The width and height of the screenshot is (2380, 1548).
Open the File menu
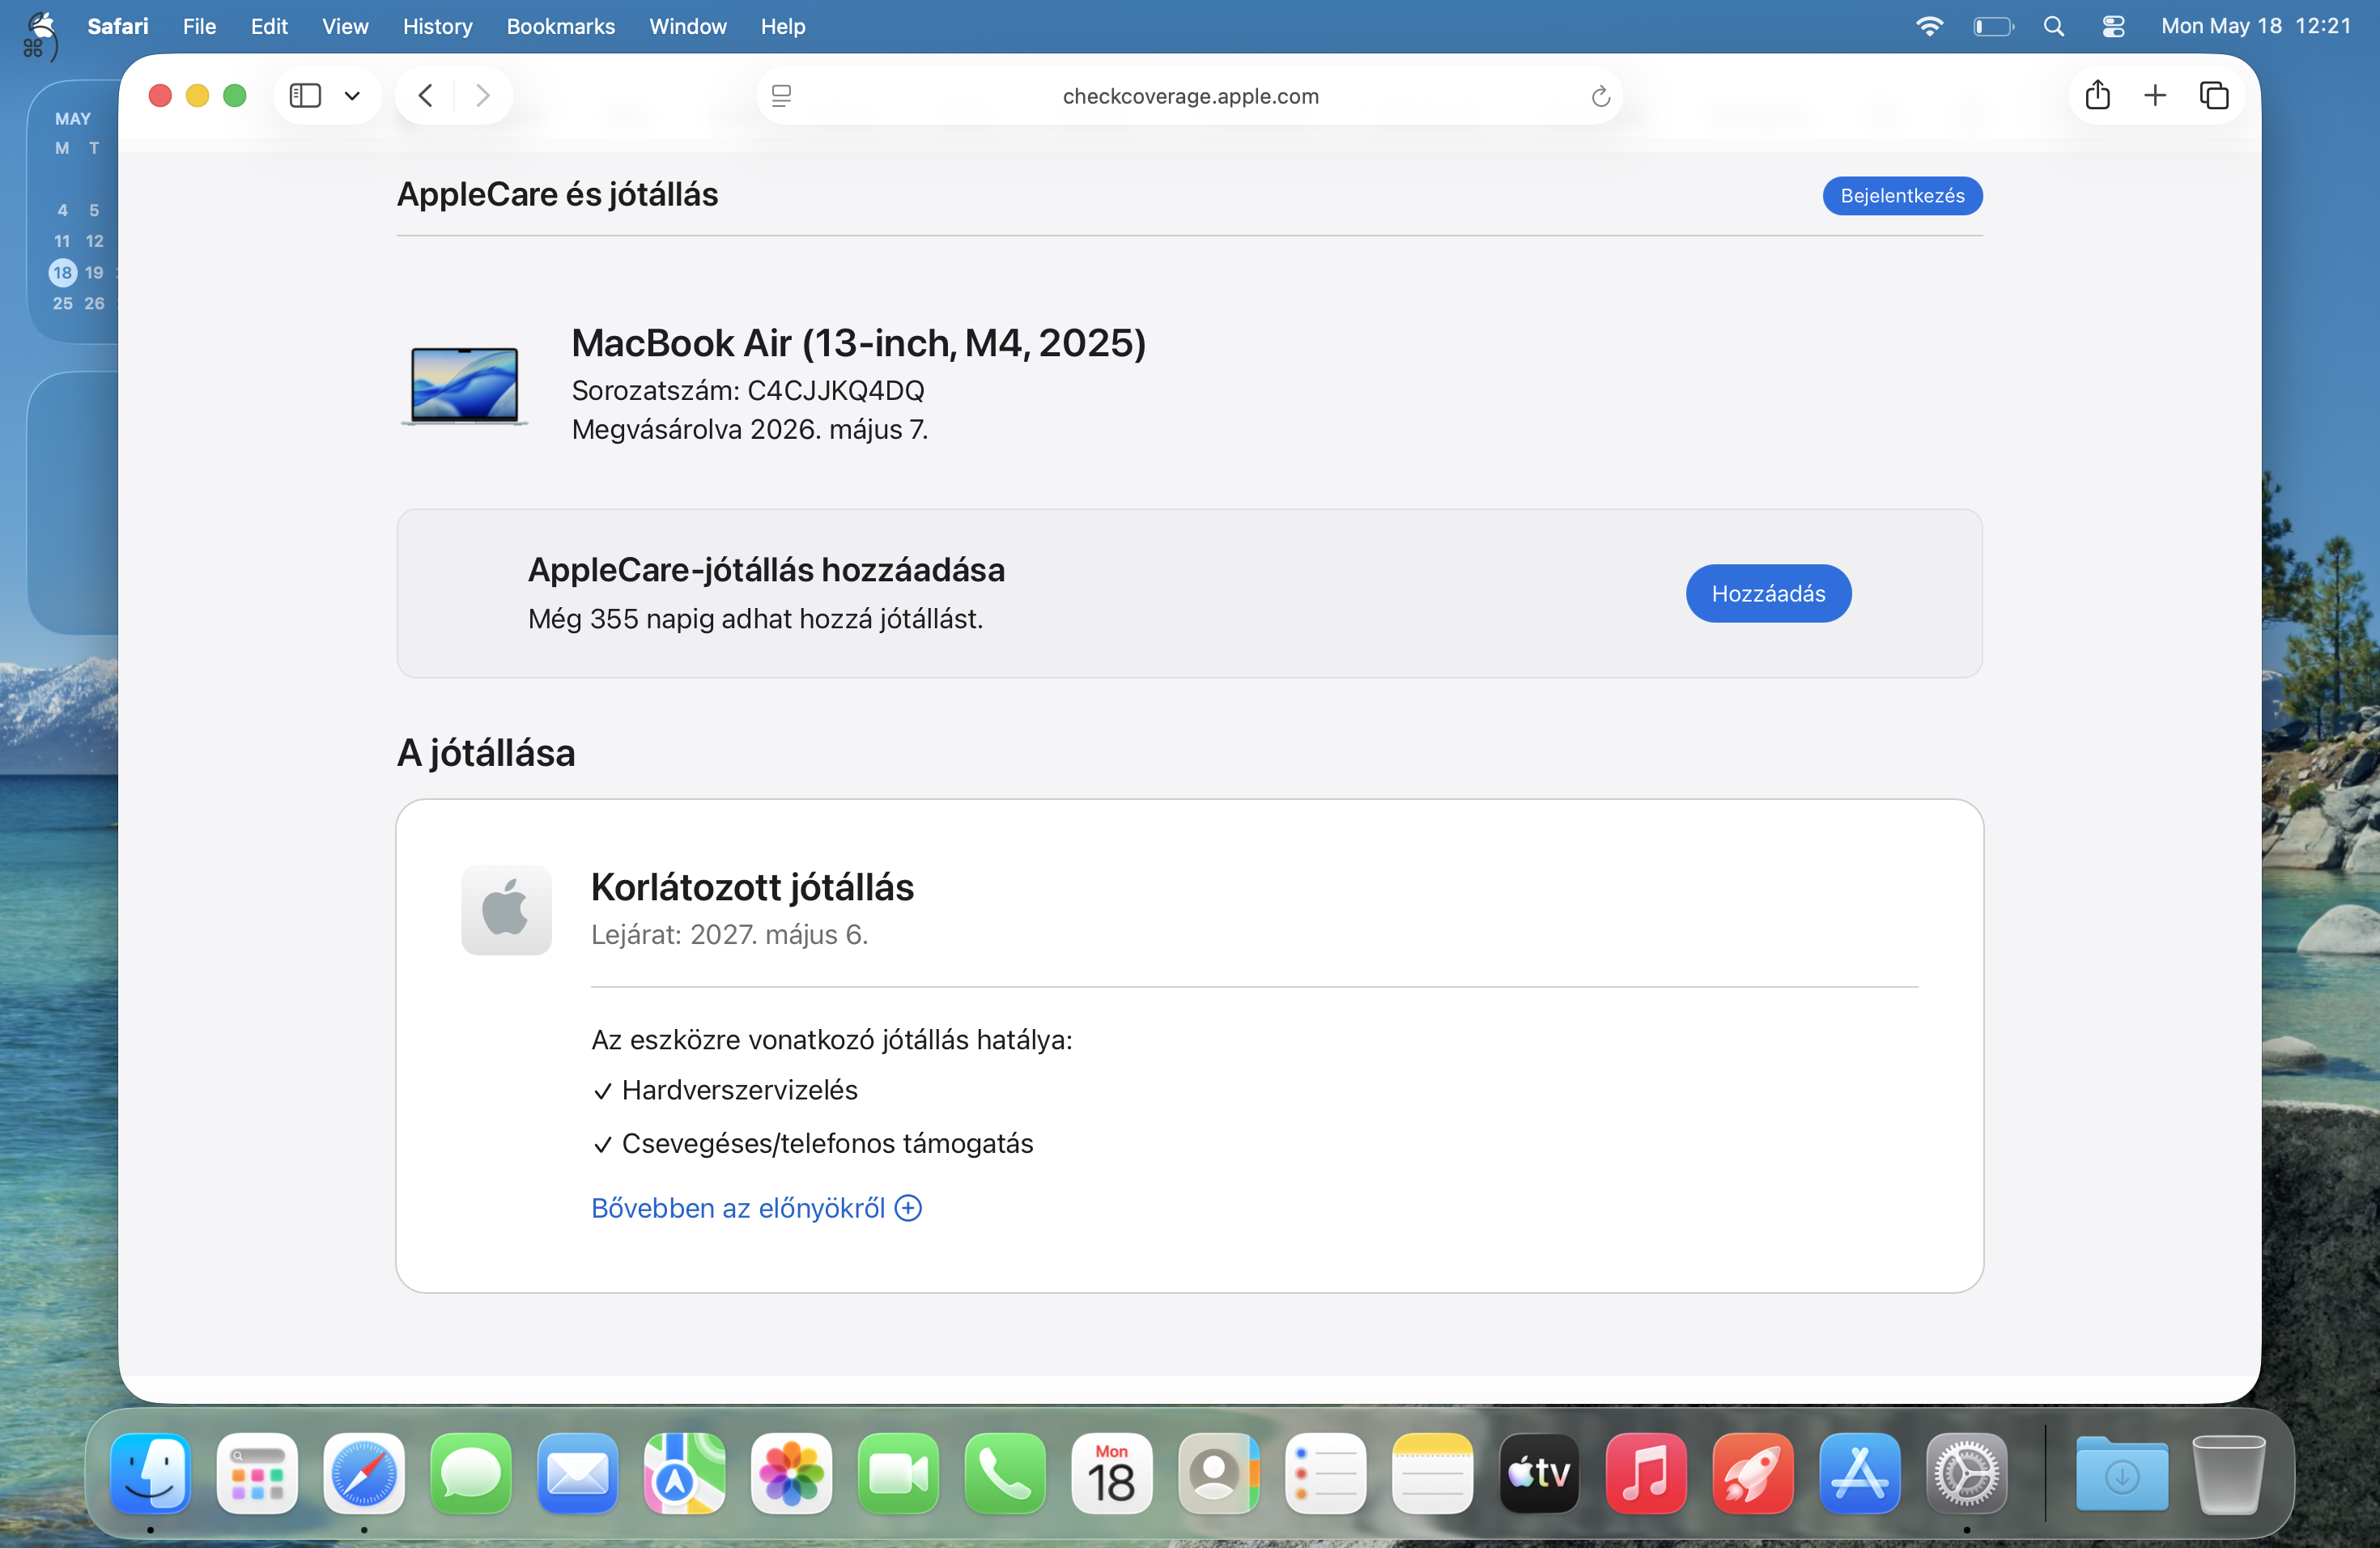pos(199,26)
